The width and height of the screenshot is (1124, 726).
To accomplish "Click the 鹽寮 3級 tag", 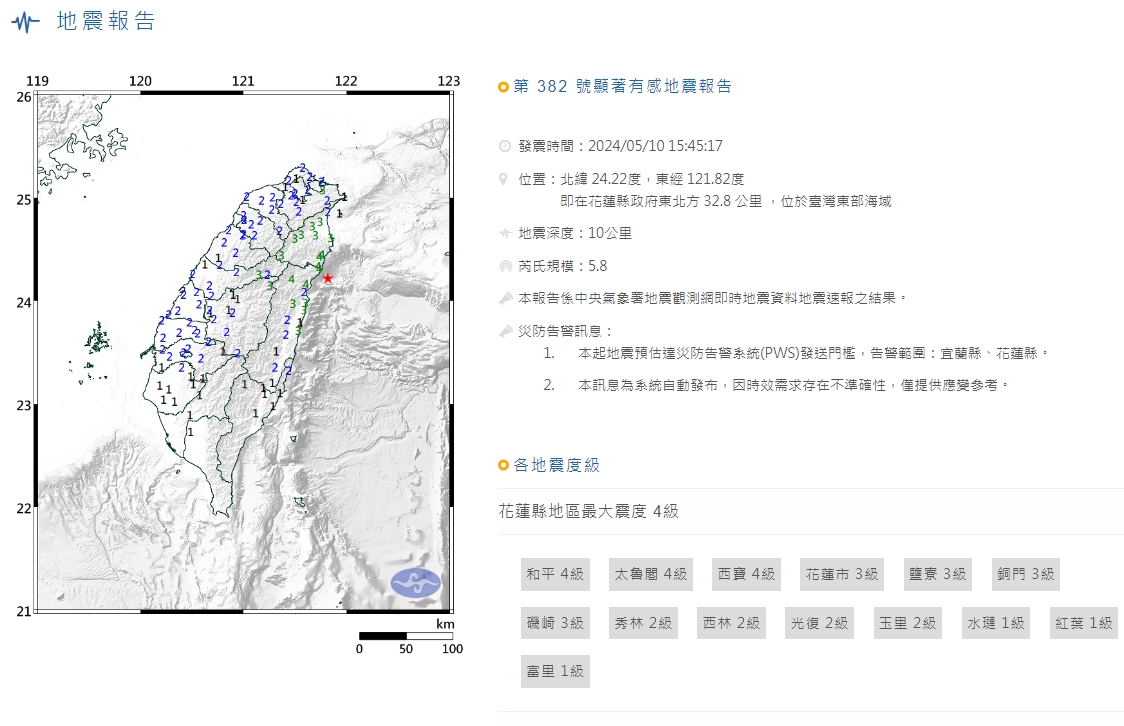I will pos(937,574).
